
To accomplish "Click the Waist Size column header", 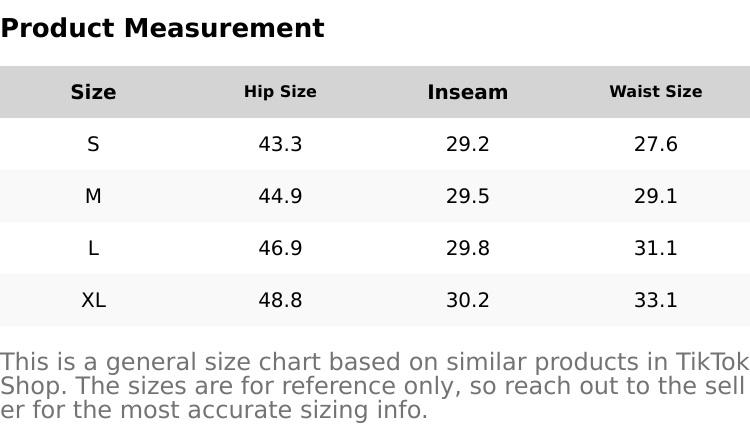I will pyautogui.click(x=655, y=92).
